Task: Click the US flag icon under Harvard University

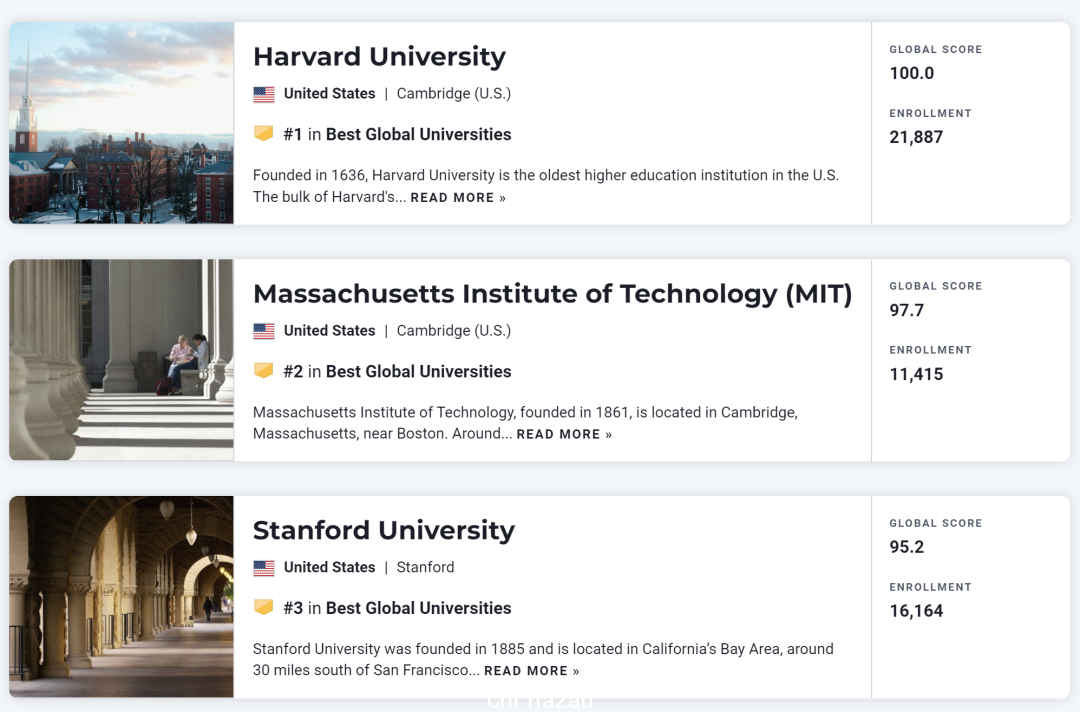Action: (x=264, y=94)
